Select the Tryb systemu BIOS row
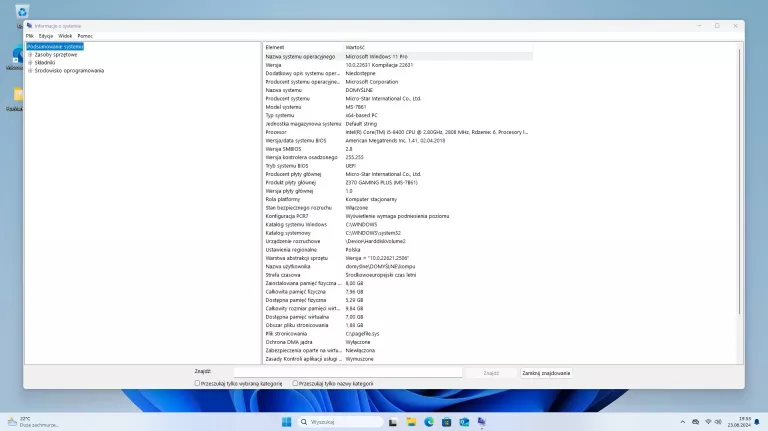Viewport: 768px width, 431px height. pos(398,166)
